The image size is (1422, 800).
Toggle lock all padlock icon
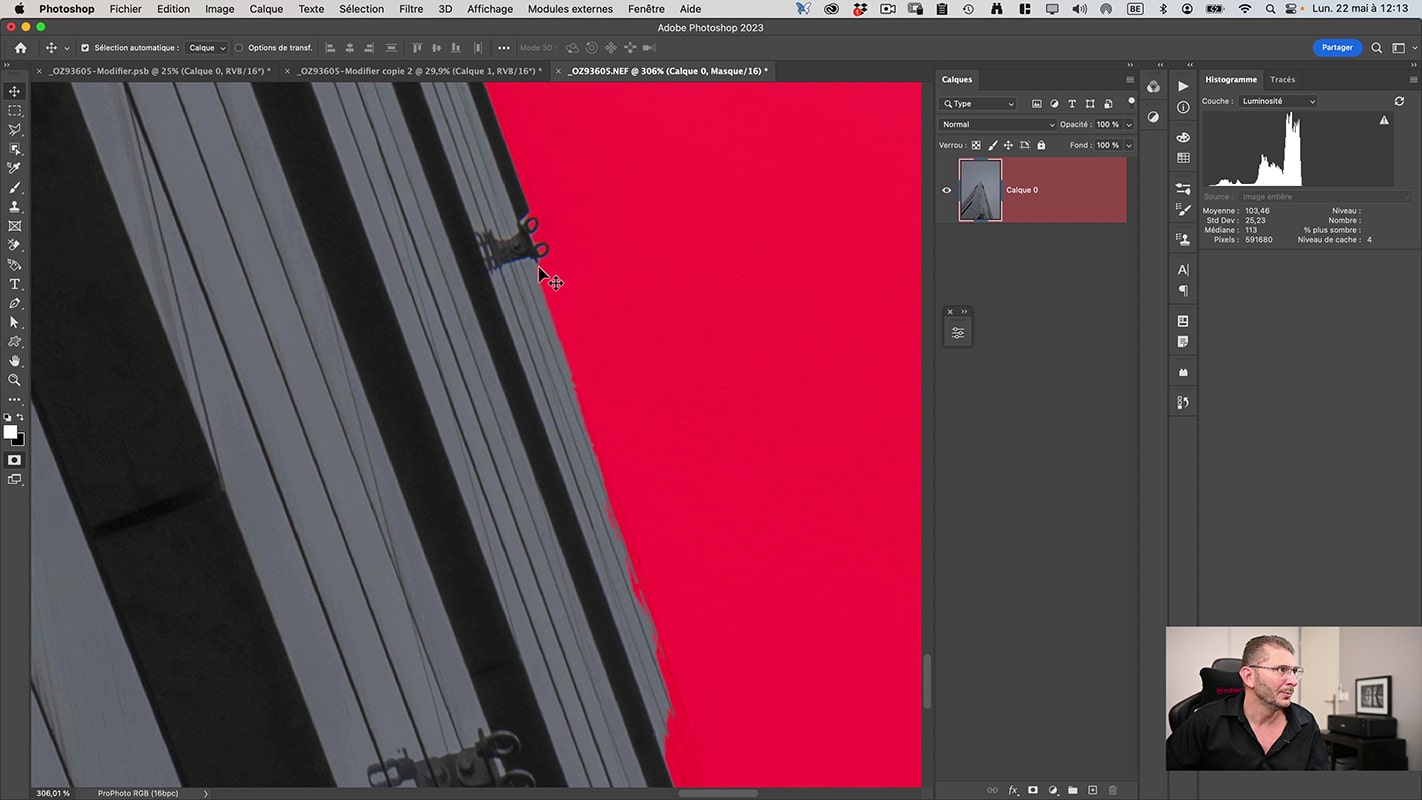(1041, 145)
